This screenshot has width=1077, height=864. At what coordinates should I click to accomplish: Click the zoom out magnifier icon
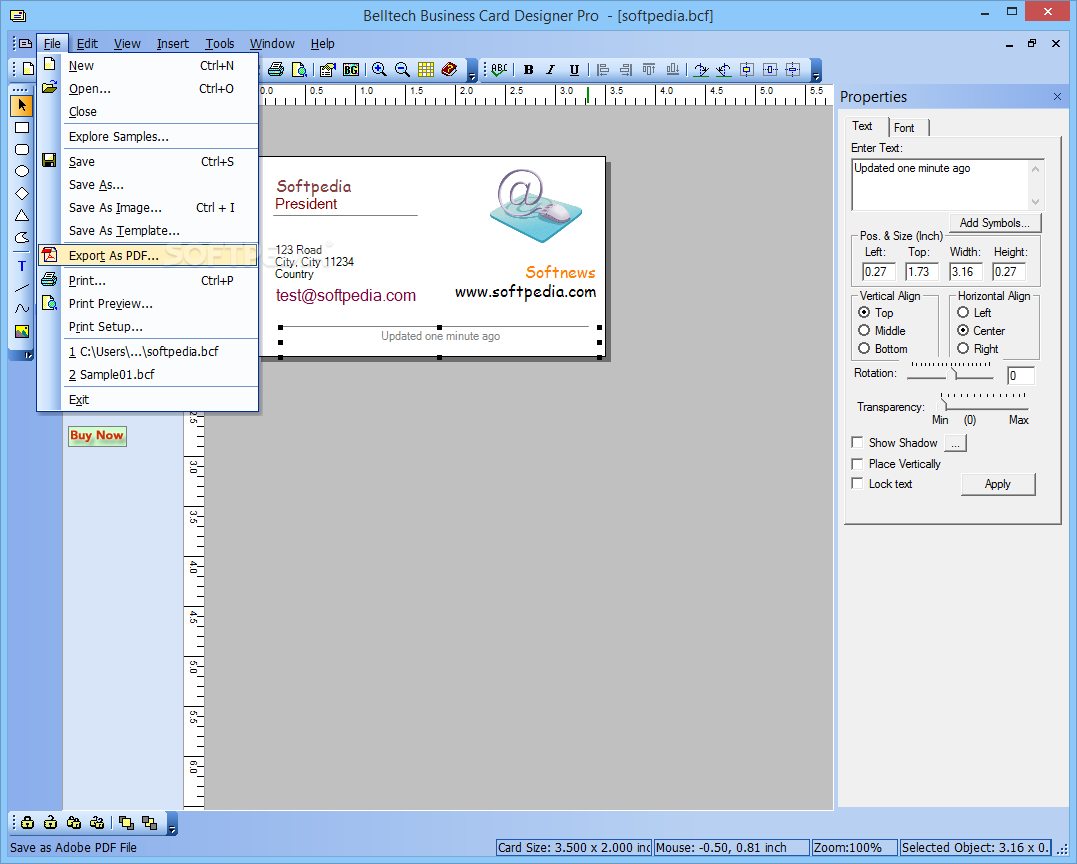[x=403, y=69]
